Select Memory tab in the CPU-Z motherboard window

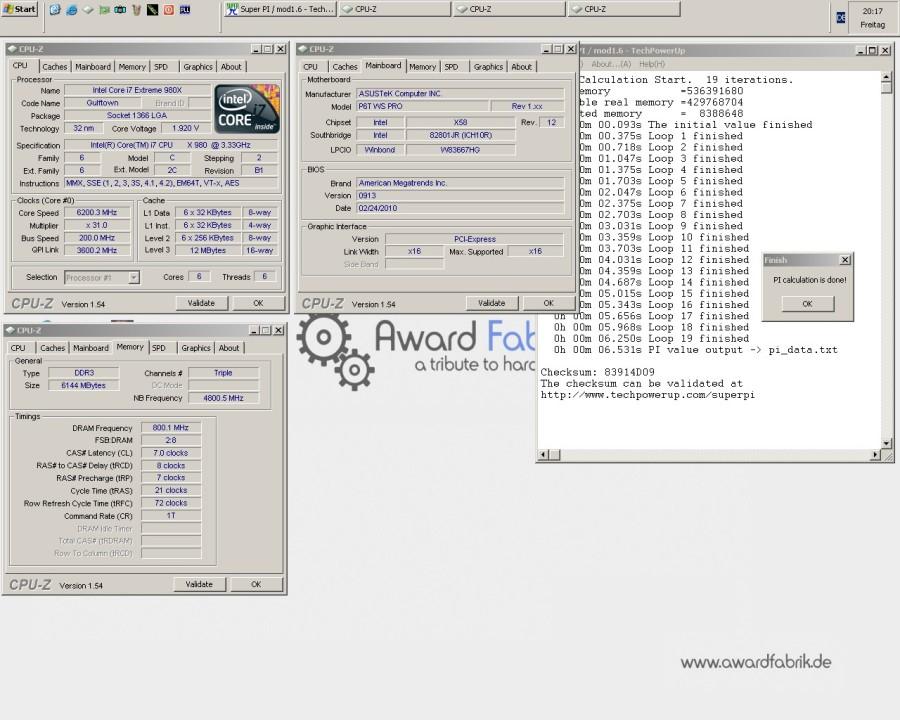(422, 67)
